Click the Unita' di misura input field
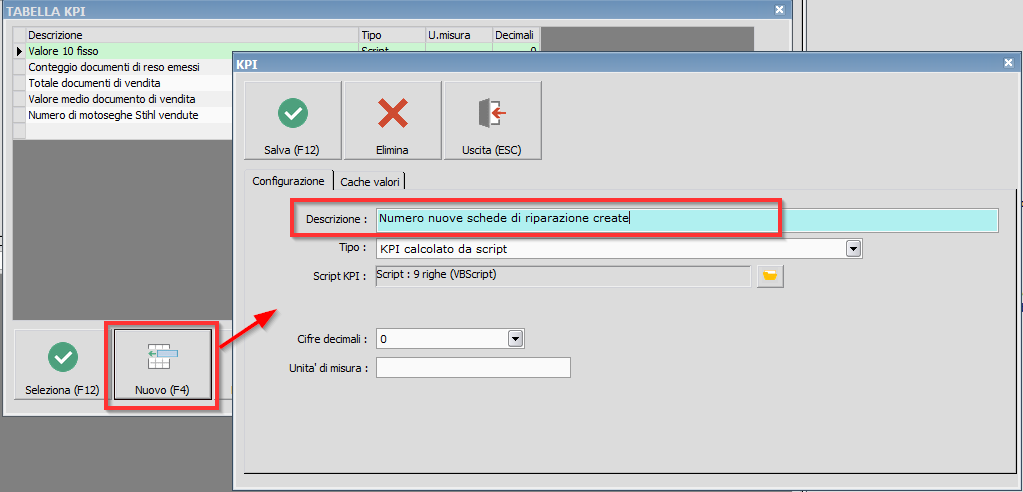Image resolution: width=1023 pixels, height=492 pixels. pyautogui.click(x=472, y=368)
